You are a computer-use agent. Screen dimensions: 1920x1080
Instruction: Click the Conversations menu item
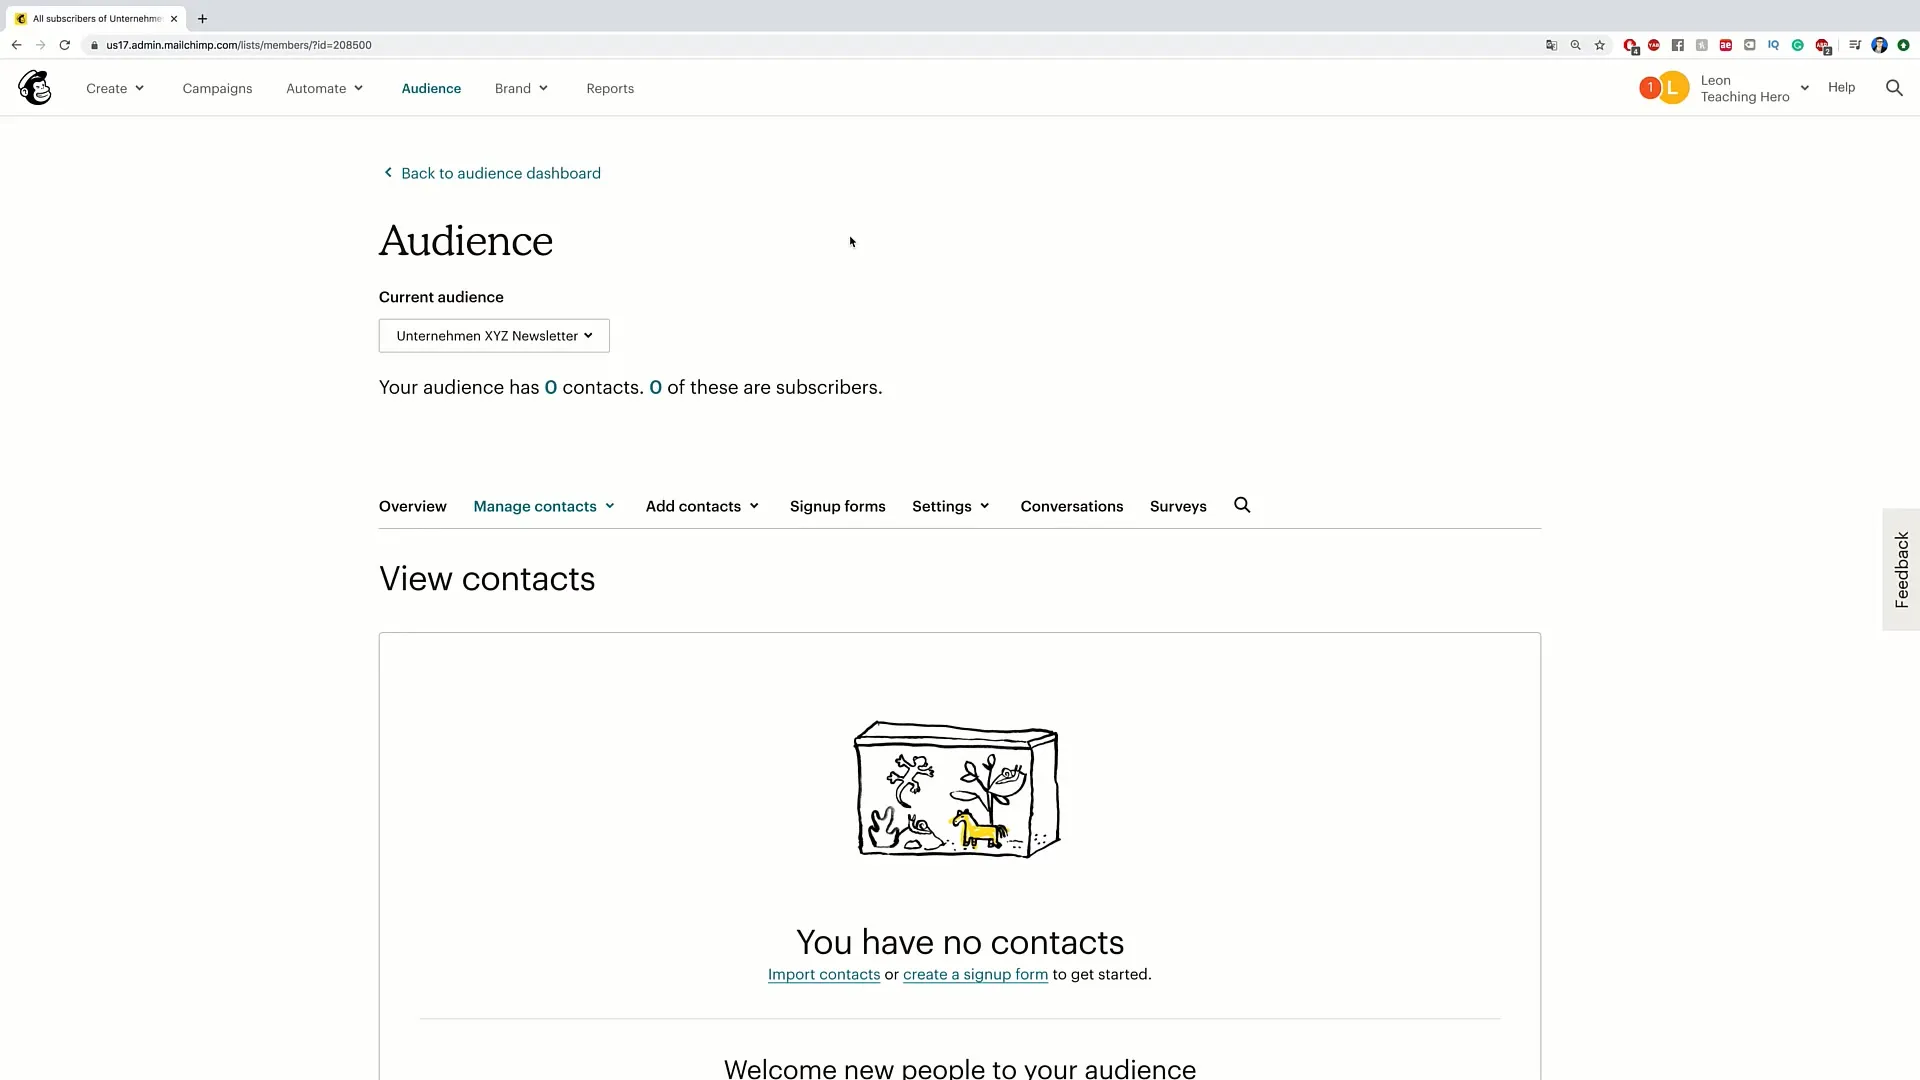click(x=1071, y=505)
